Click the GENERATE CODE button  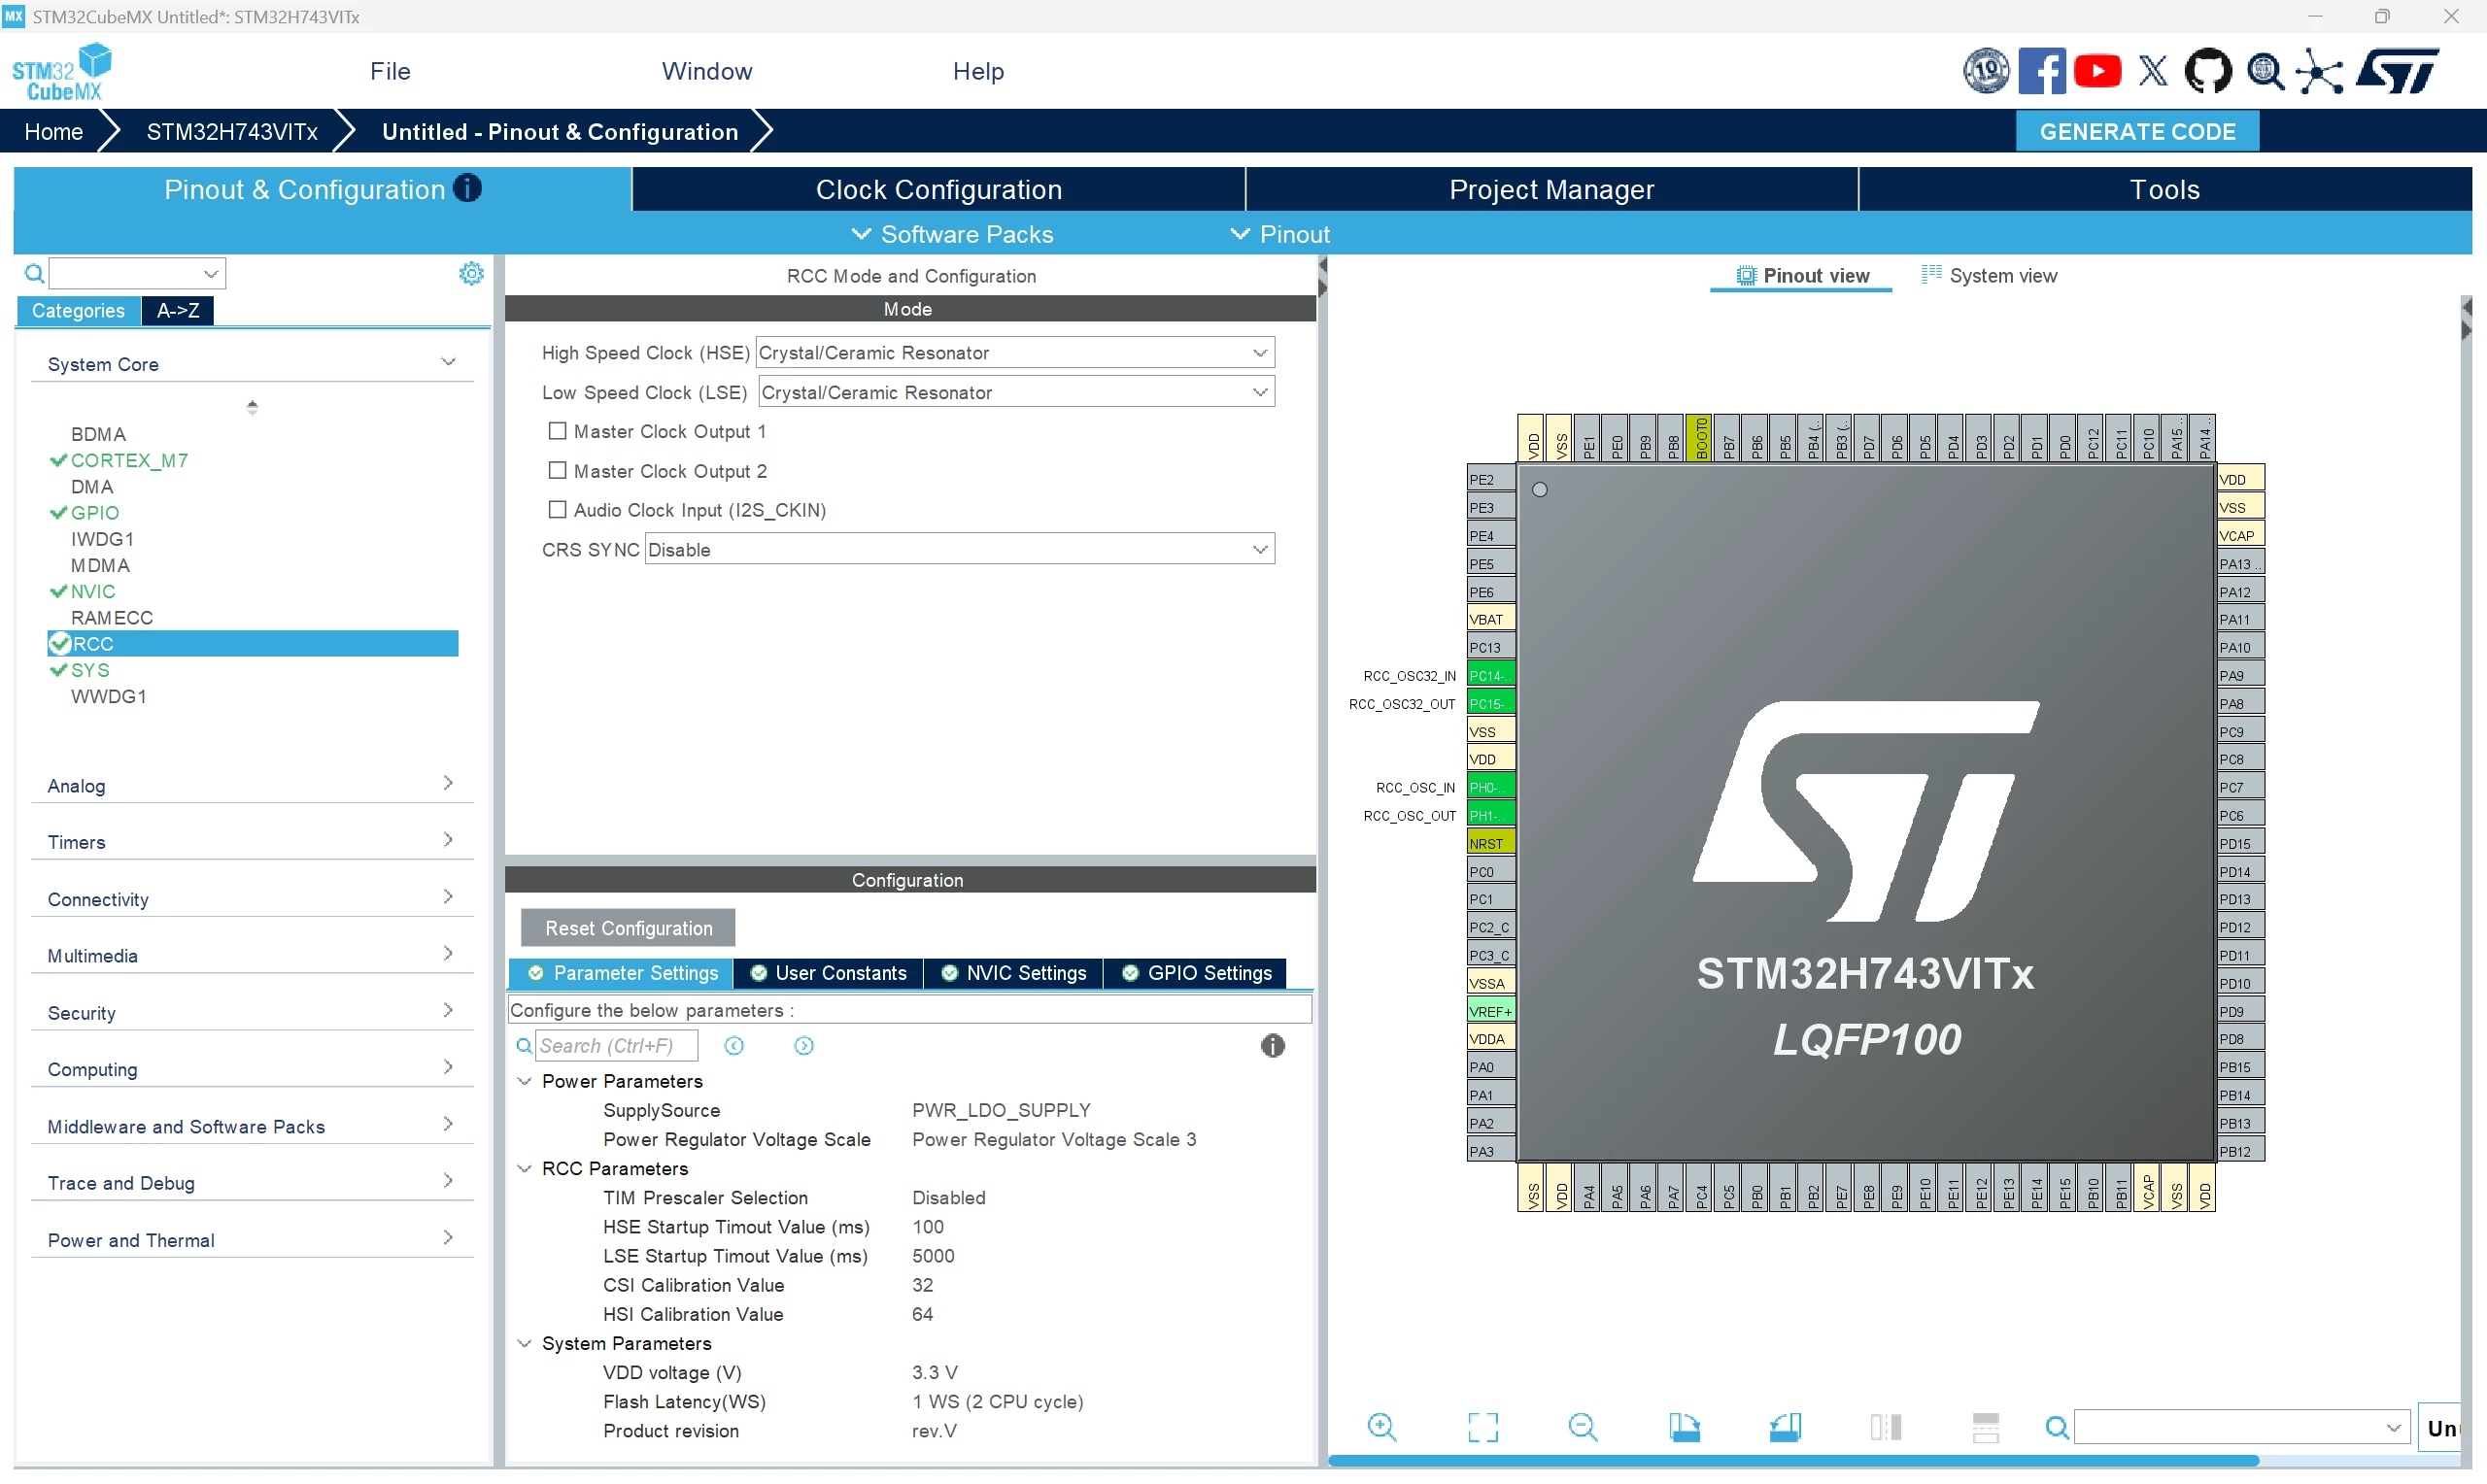click(2138, 131)
